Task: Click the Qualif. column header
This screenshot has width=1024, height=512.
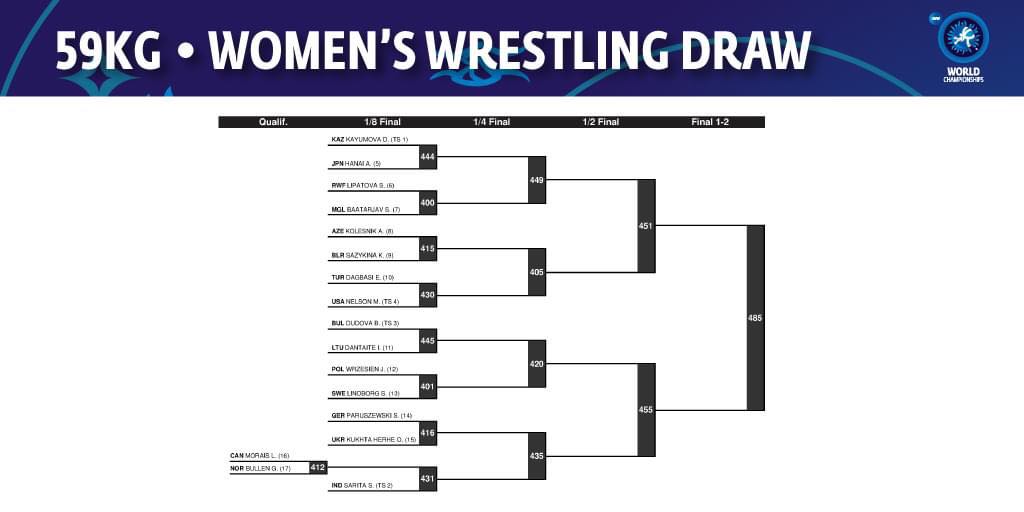Action: pos(273,122)
